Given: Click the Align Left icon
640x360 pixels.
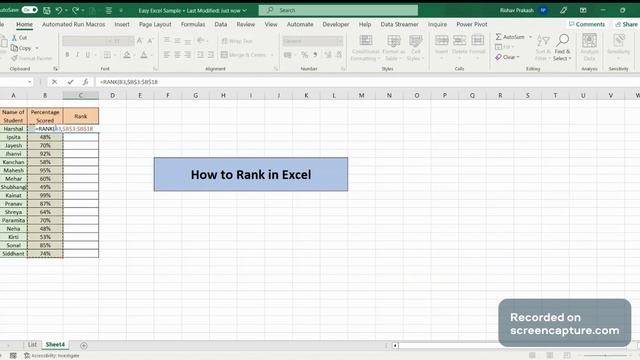Looking at the screenshot, I should [x=167, y=55].
